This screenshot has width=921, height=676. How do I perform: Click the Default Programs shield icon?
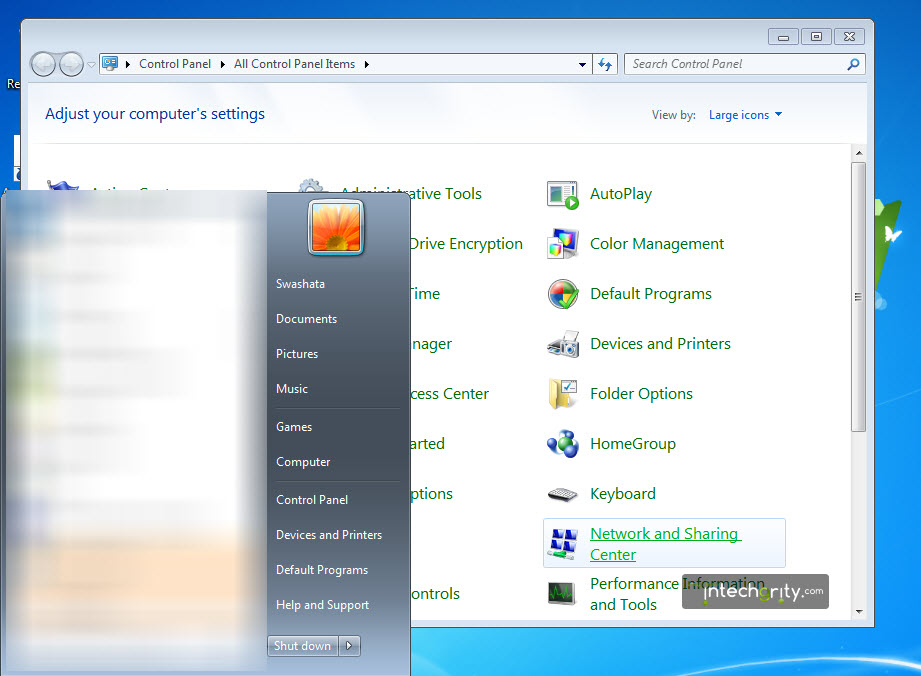click(x=563, y=294)
